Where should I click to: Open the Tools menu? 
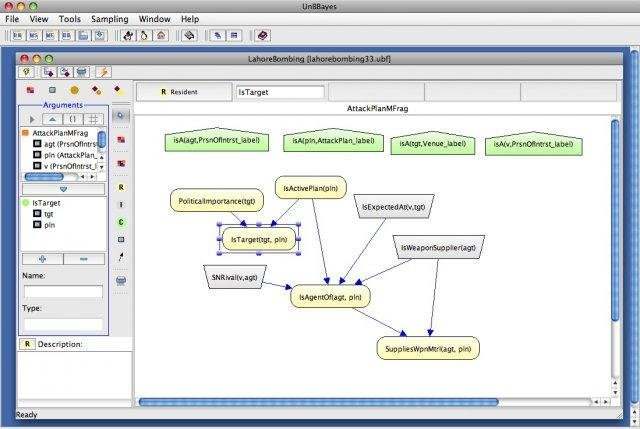(x=70, y=19)
